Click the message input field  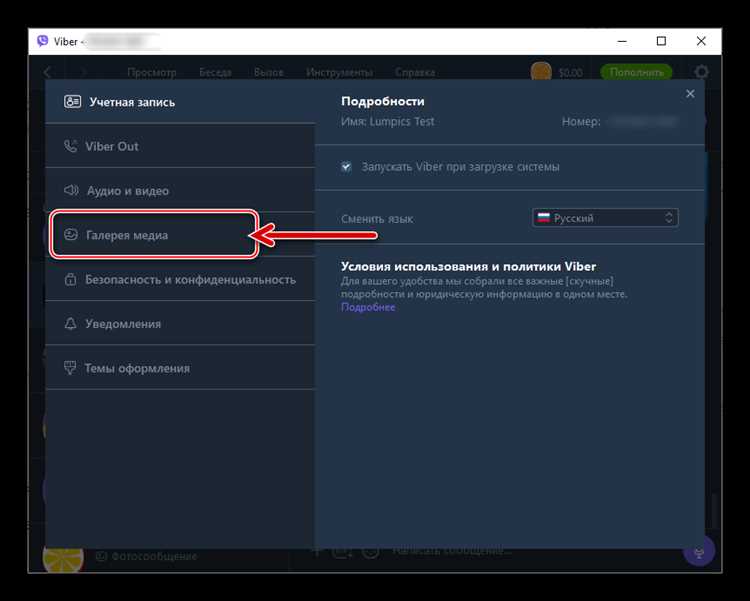point(450,551)
